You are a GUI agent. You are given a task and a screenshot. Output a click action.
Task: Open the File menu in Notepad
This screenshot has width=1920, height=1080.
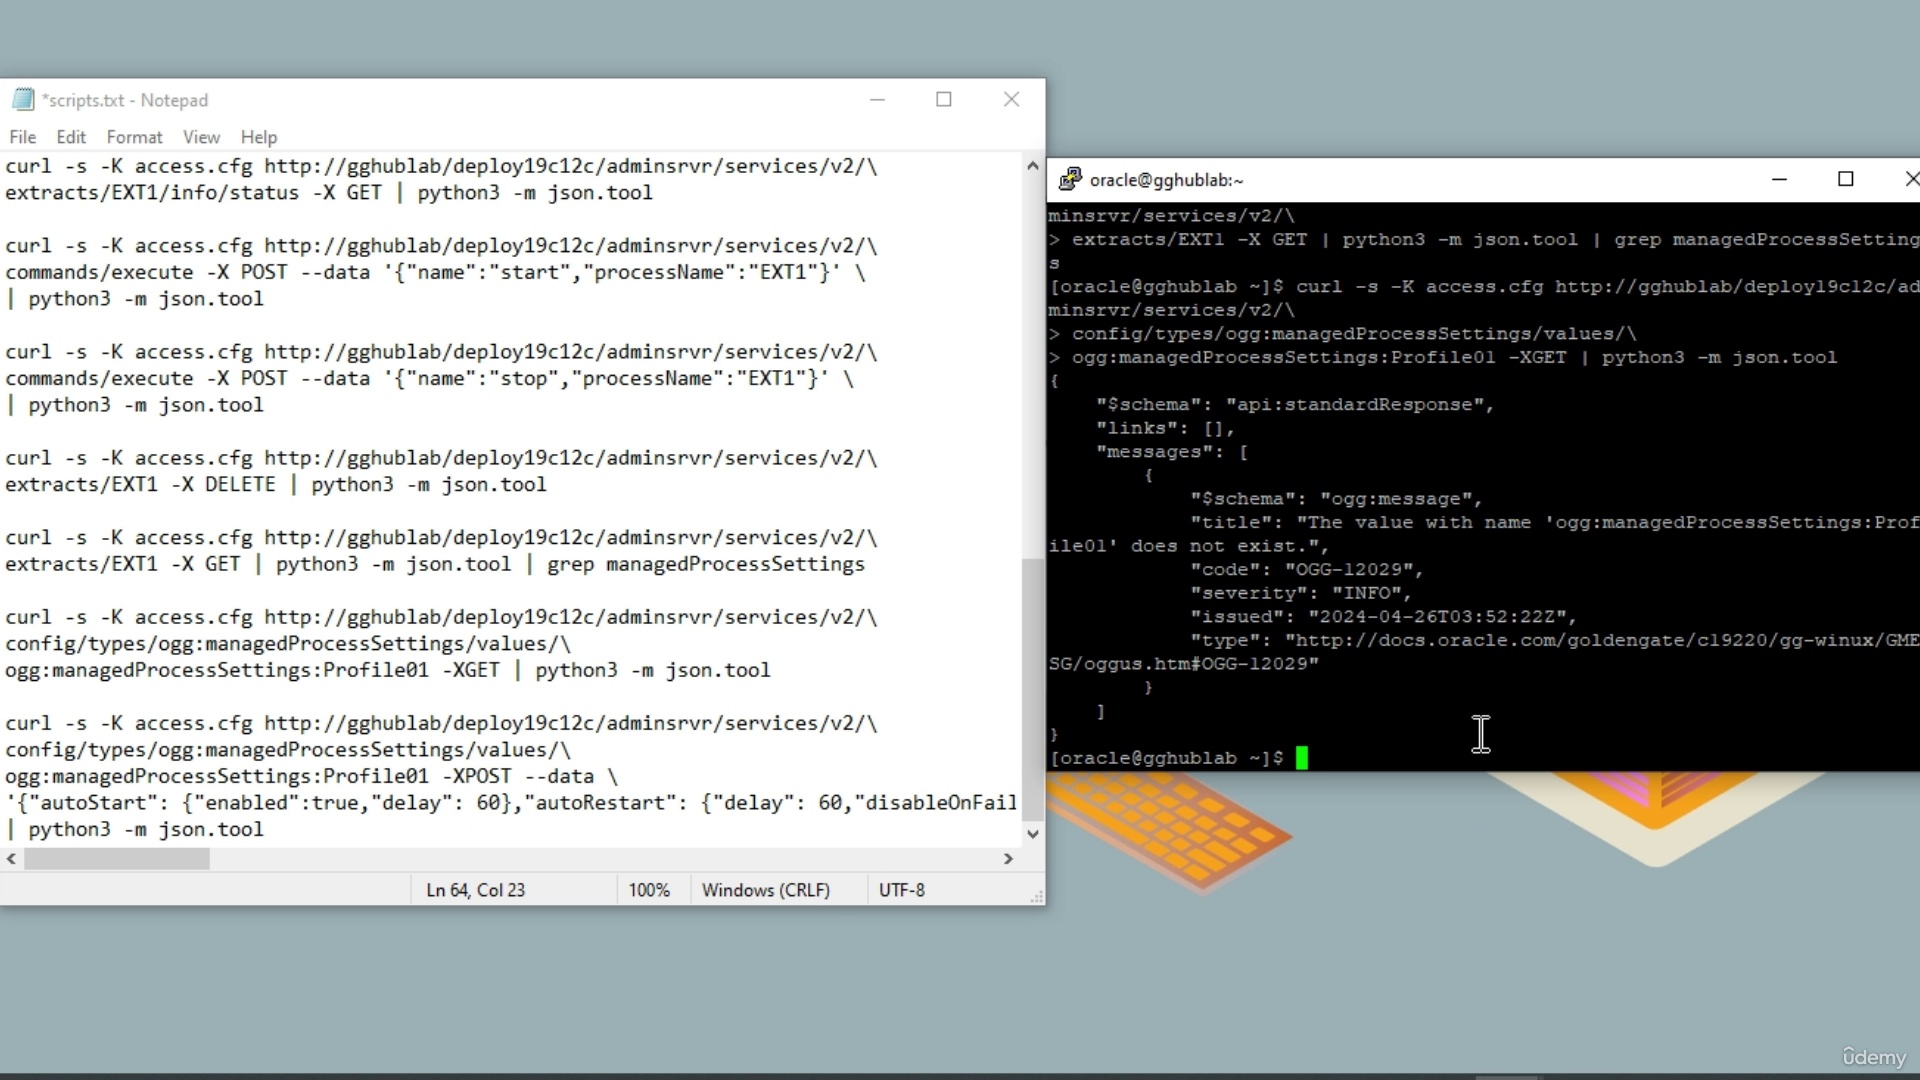[22, 137]
